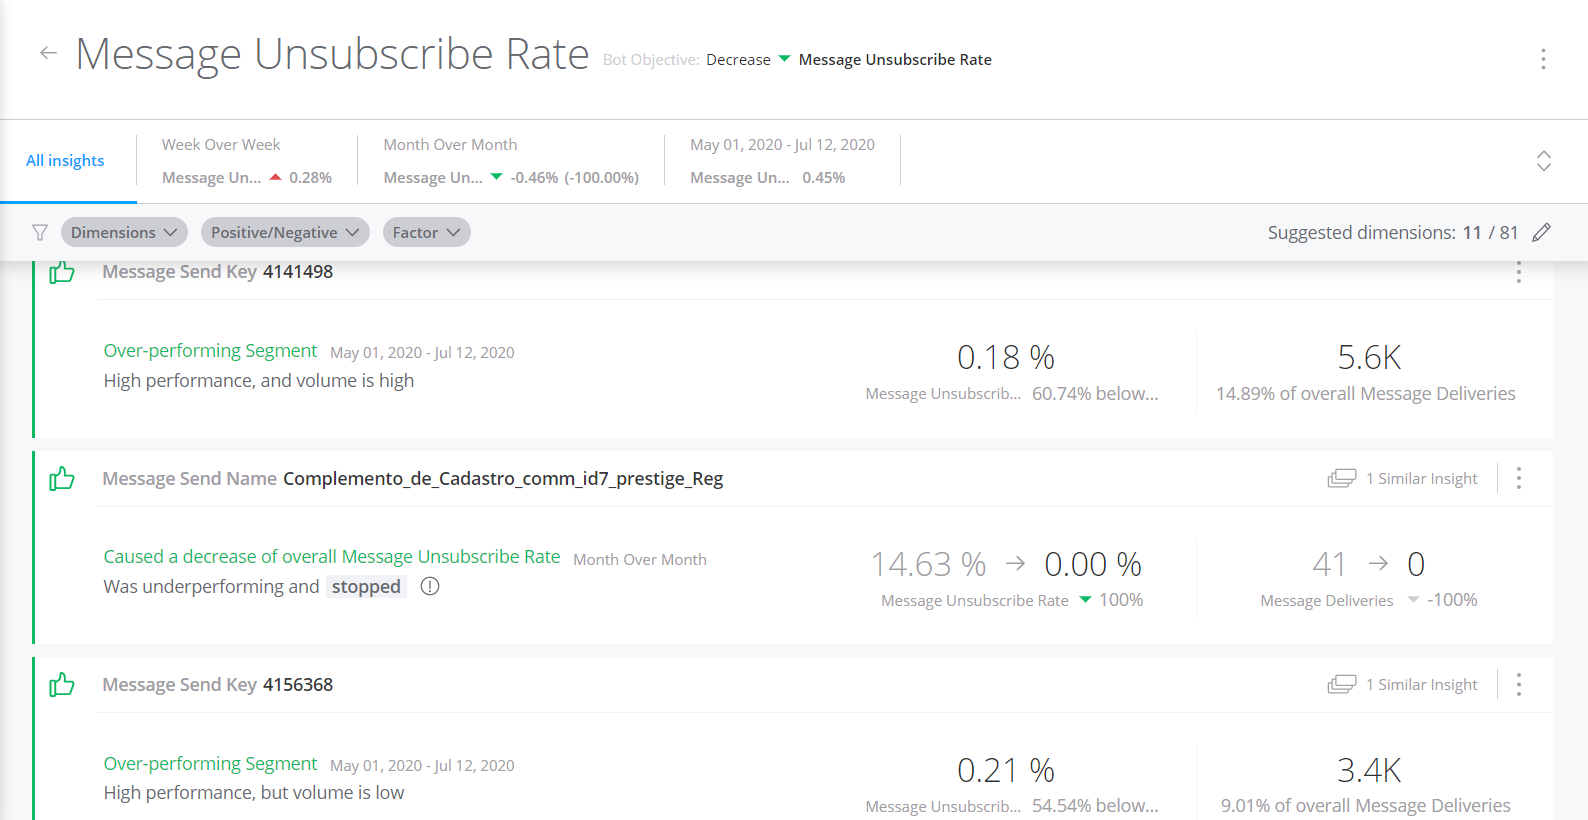Click similar insight stack icon on the Complemento_de_Cadastro card
Viewport: 1588px width, 820px height.
click(1341, 479)
